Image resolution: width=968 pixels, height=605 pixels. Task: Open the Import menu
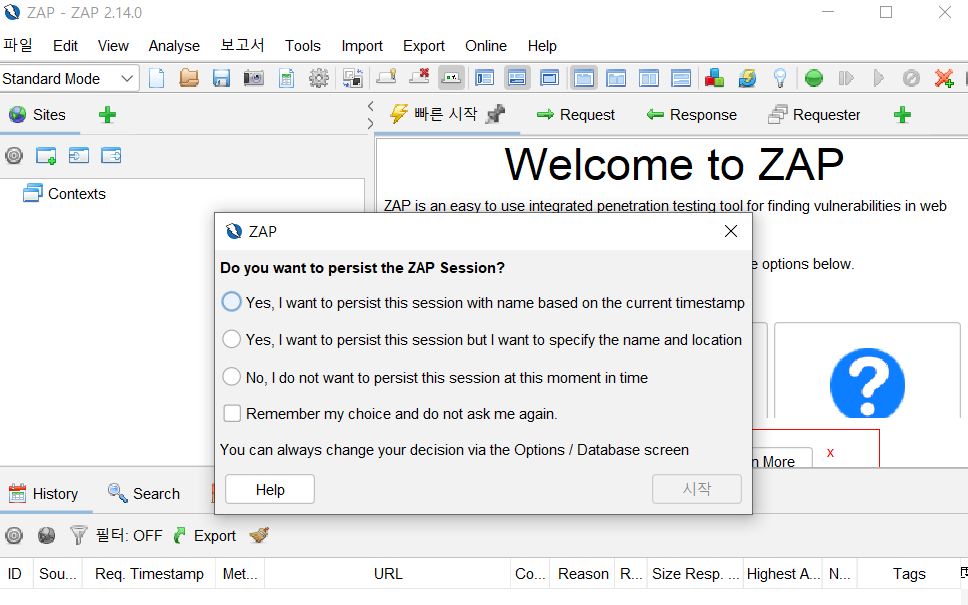click(x=362, y=46)
